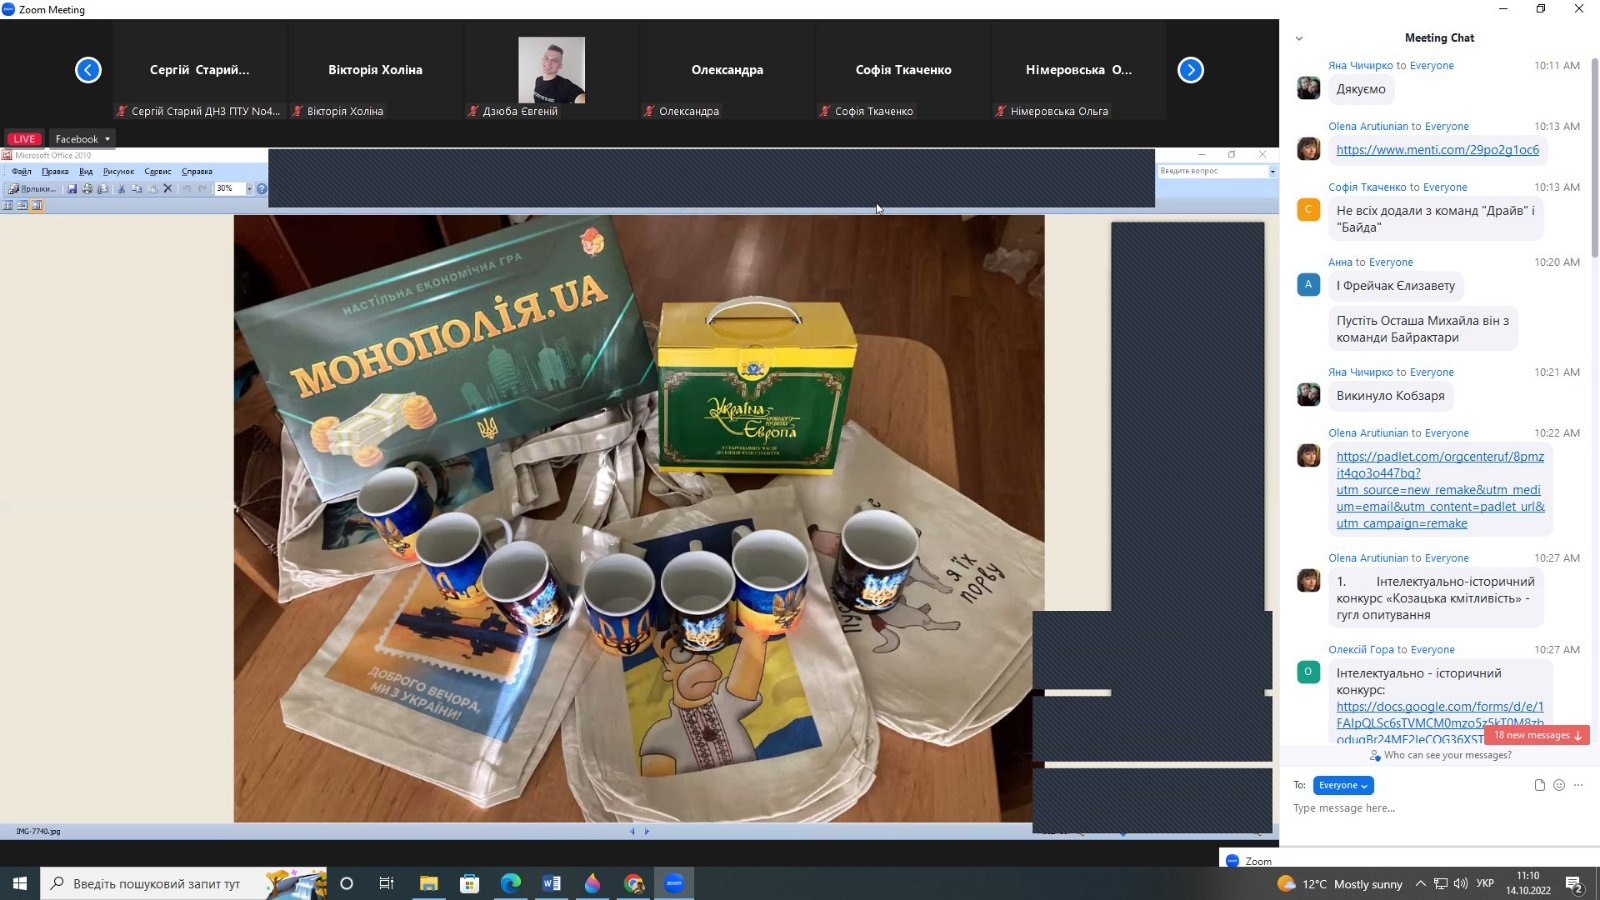The image size is (1600, 900).
Task: Click the blue help question mark icon
Action: [x=262, y=189]
